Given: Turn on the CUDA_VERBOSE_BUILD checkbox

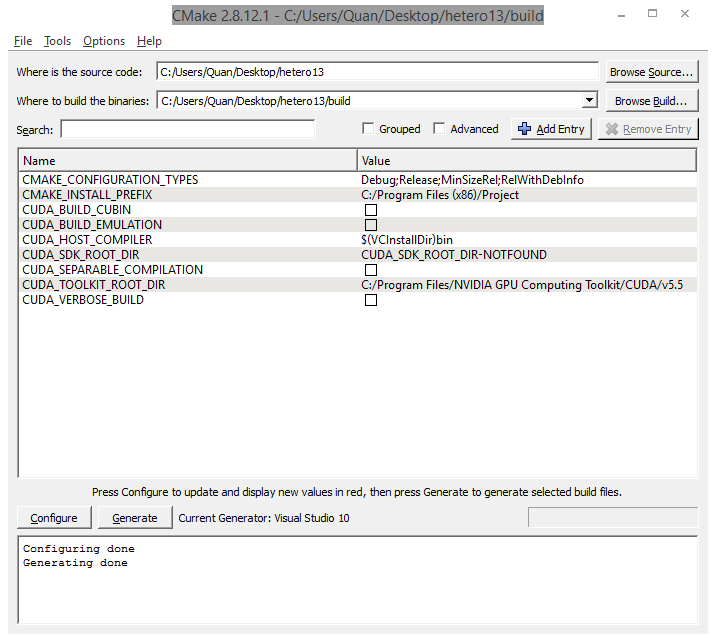Looking at the screenshot, I should click(371, 300).
